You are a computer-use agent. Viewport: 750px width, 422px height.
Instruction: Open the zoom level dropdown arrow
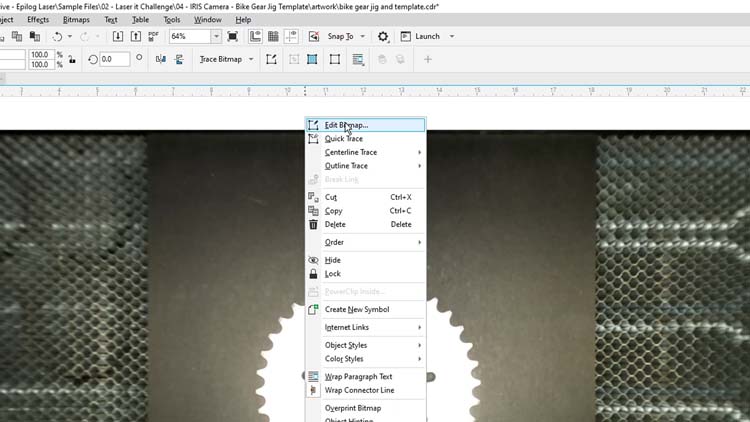(x=216, y=36)
